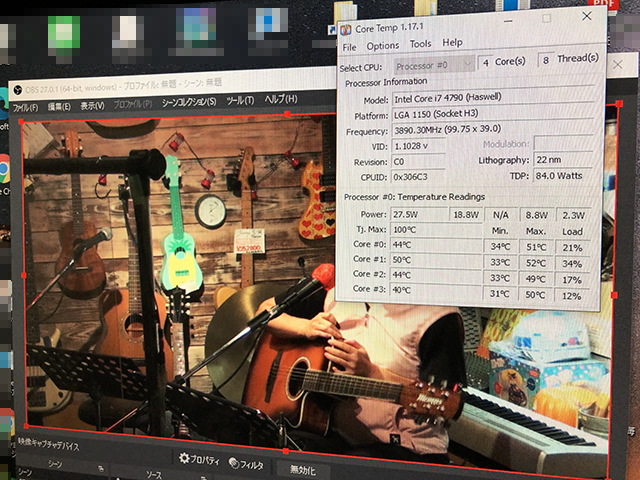Click the Platform field LGA 1150
Screen dimensions: 640x480
(493, 113)
